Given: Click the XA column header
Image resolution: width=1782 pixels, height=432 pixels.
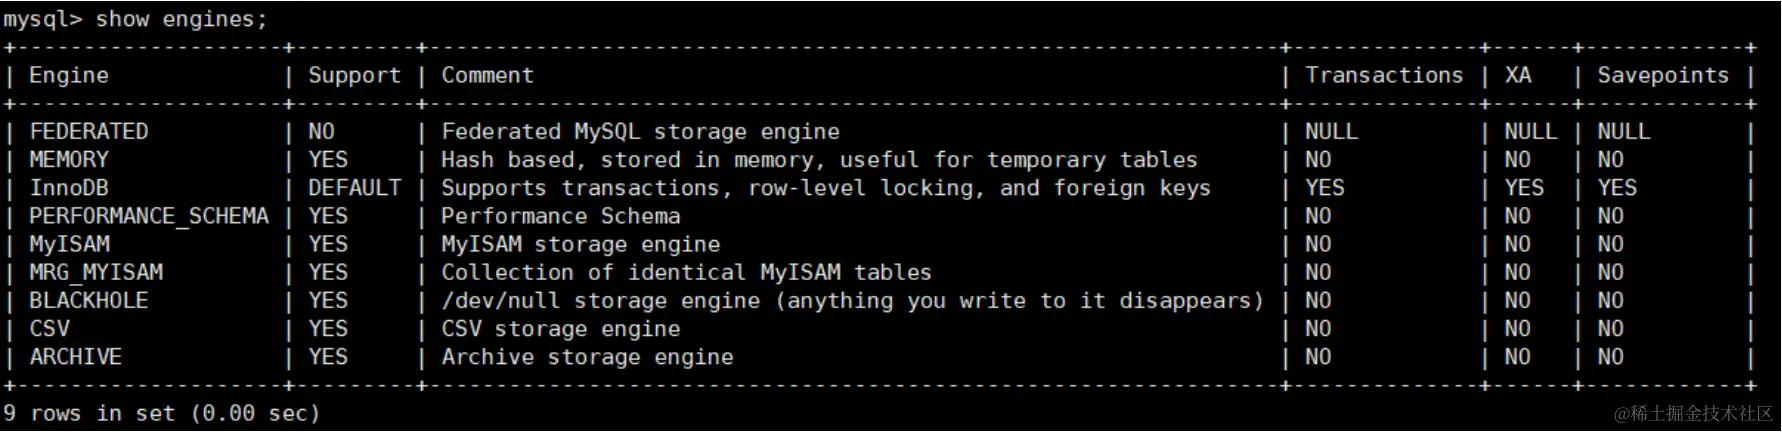Looking at the screenshot, I should coord(1518,75).
